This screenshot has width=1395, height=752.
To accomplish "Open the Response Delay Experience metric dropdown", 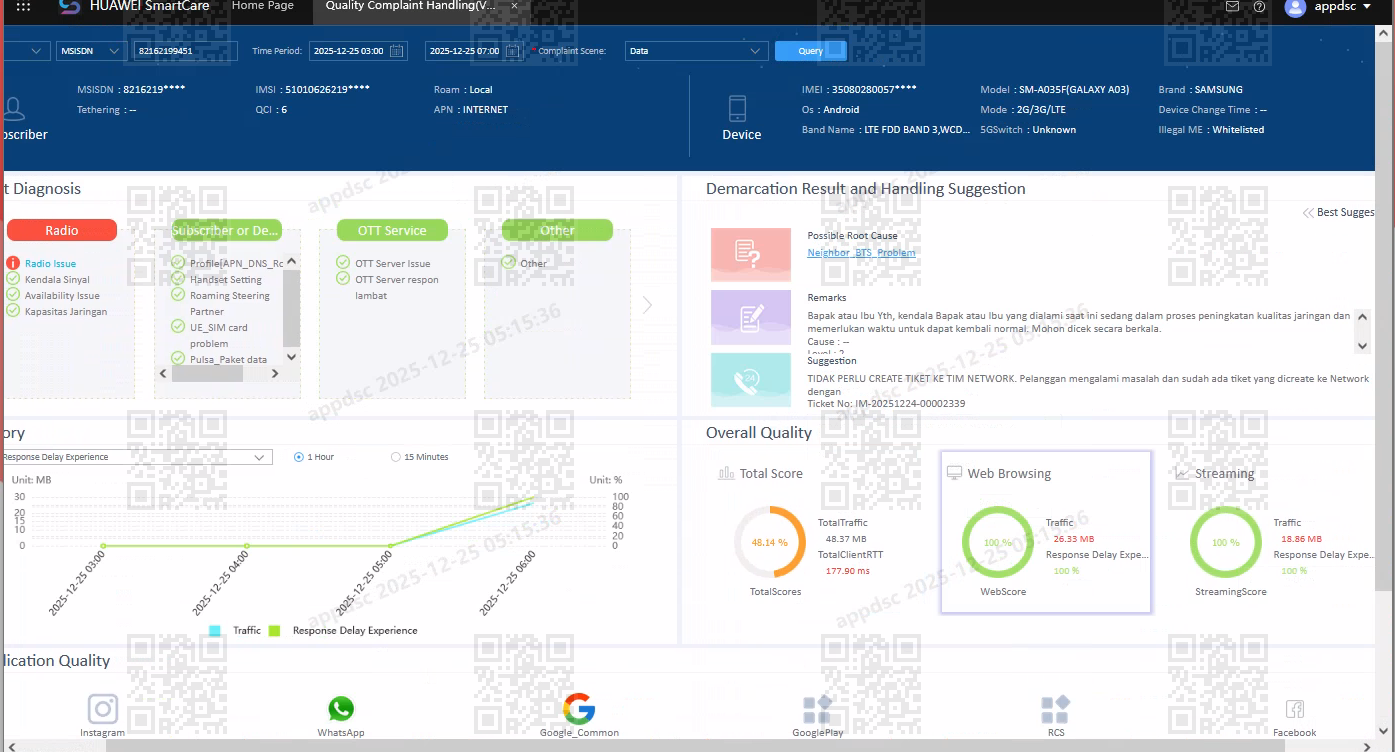I will coord(136,457).
